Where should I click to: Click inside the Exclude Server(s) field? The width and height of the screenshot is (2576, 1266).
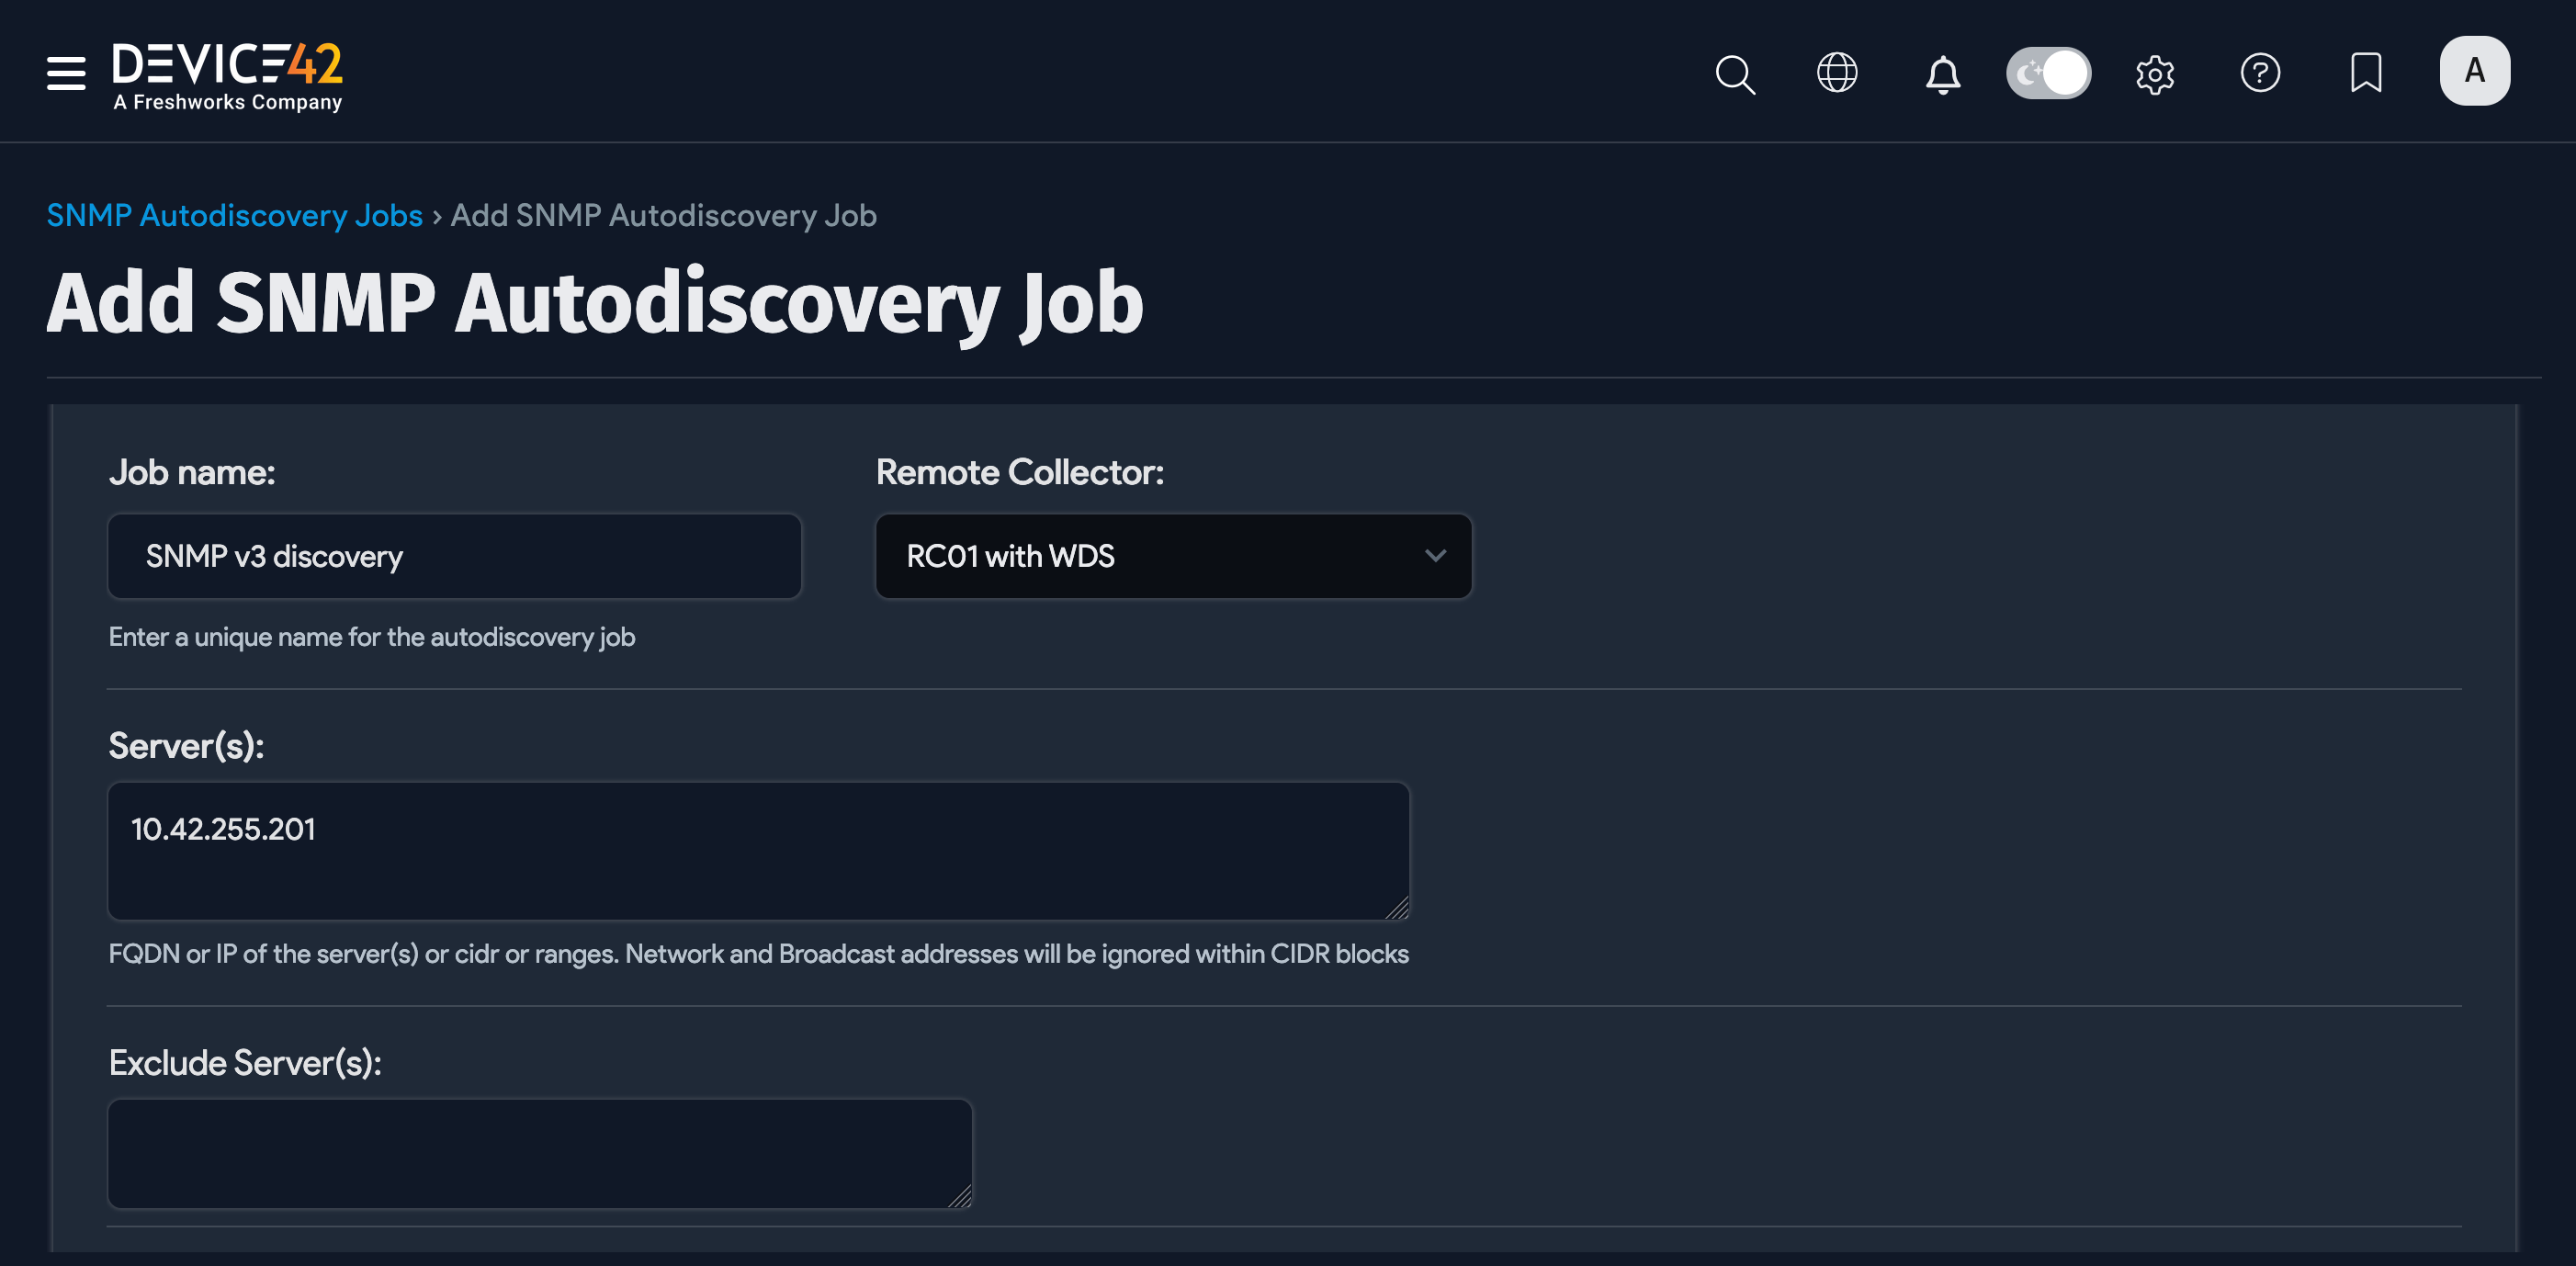[538, 1152]
